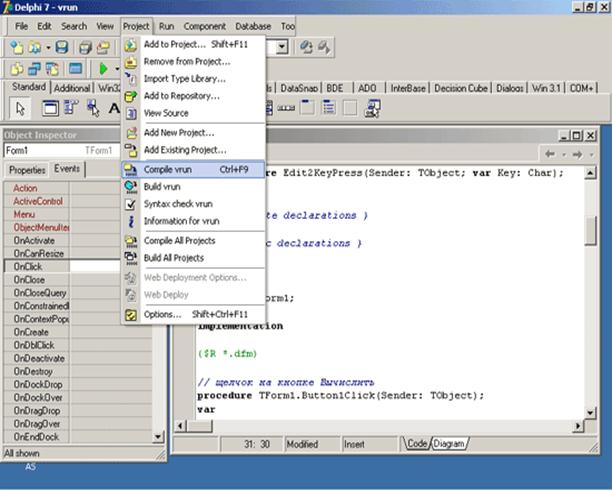Open the forward-history dropdown arrow in editor
The height and width of the screenshot is (491, 612).
coord(591,155)
